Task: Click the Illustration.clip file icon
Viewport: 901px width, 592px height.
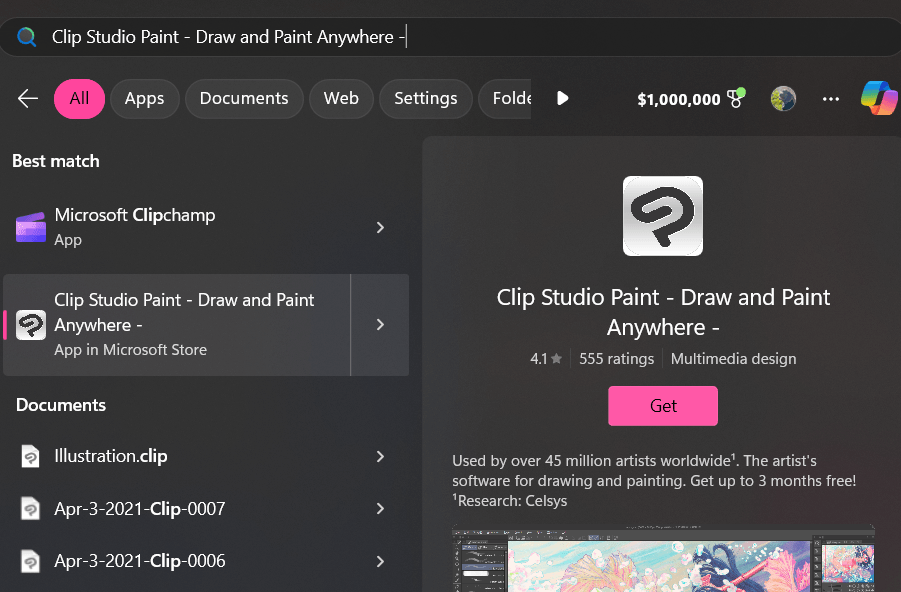Action: point(30,456)
